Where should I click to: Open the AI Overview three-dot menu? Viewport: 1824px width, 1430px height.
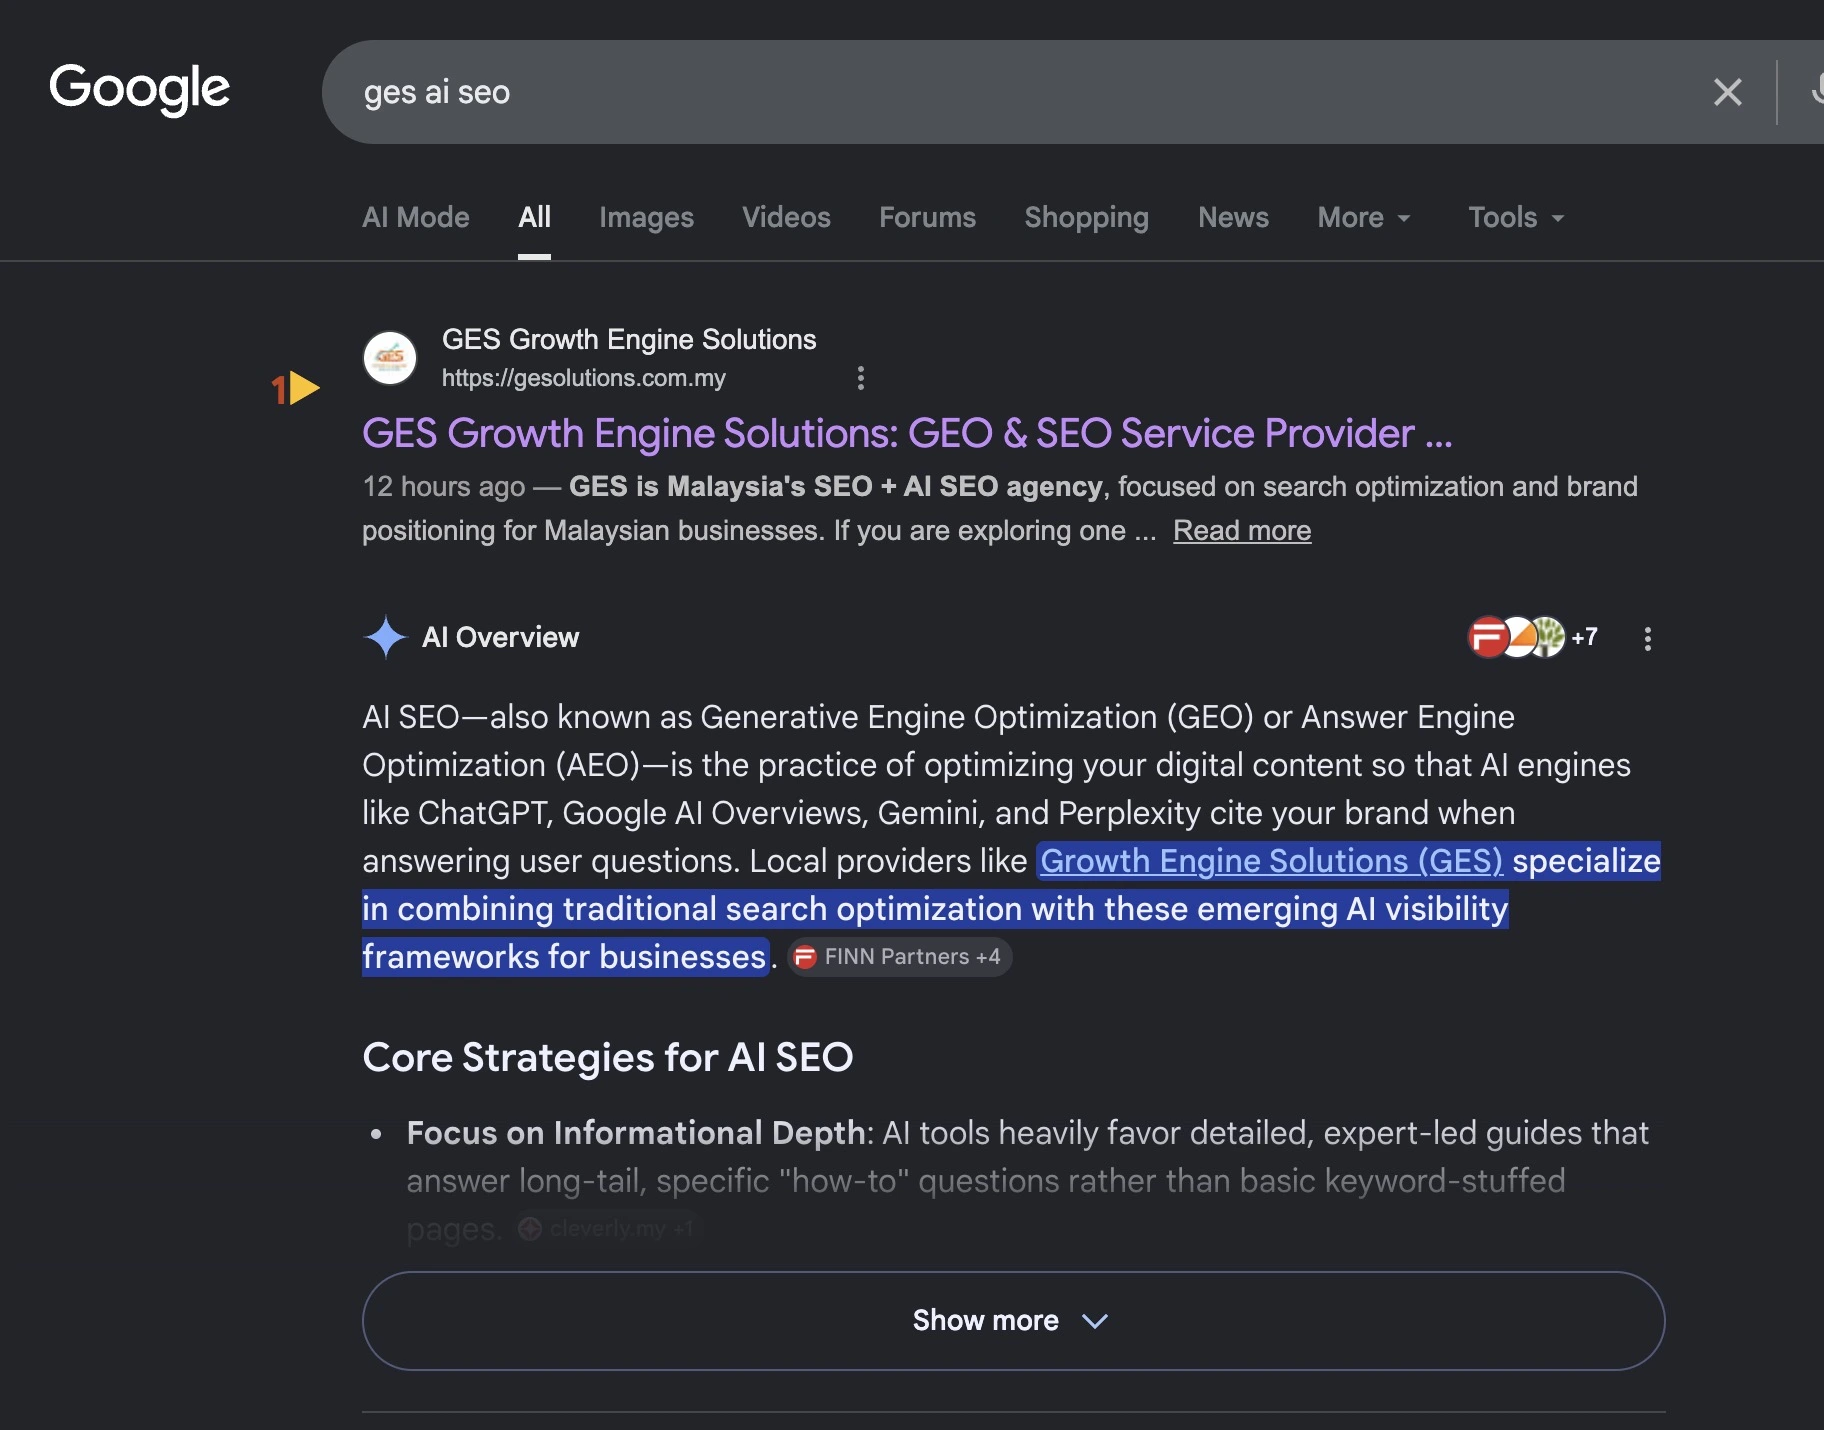[x=1648, y=638]
